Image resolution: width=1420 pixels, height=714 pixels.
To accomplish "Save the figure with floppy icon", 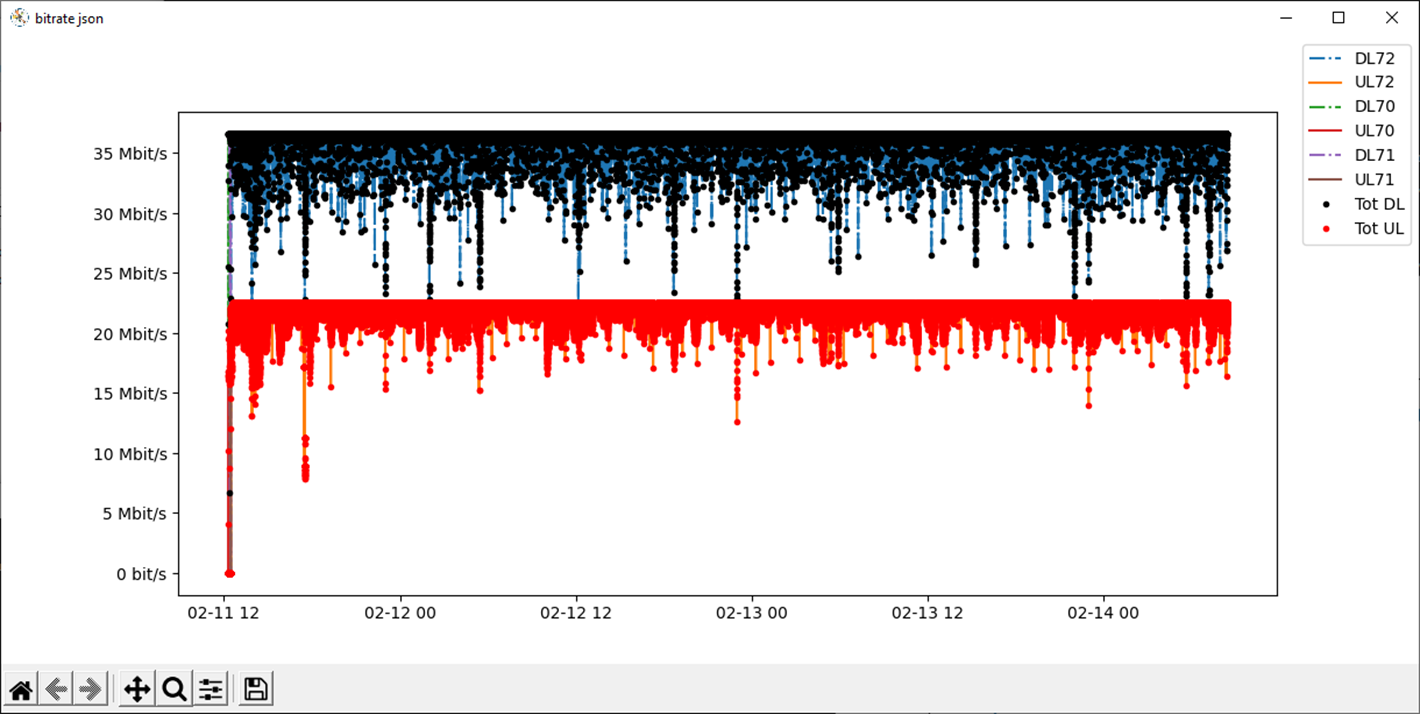I will (x=255, y=689).
